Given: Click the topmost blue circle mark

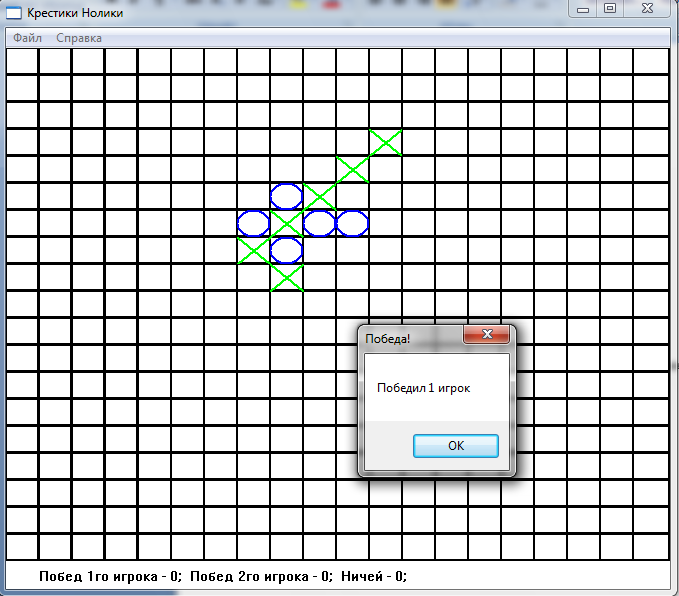Looking at the screenshot, I should click(x=286, y=197).
